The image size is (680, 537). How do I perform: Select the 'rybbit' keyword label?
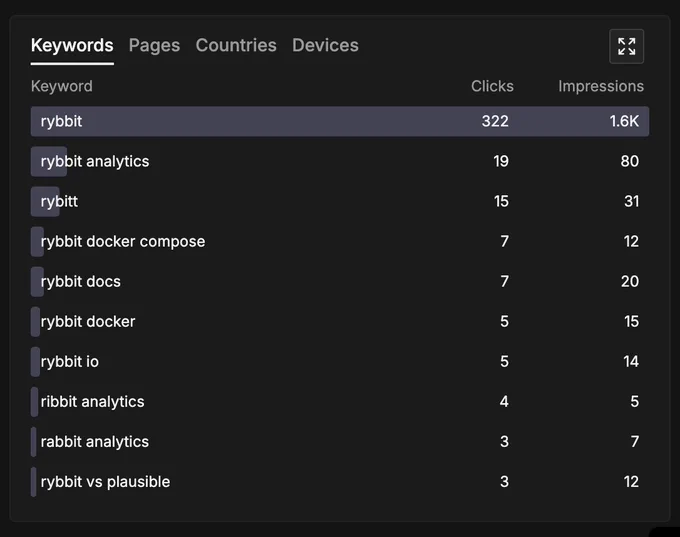point(61,121)
